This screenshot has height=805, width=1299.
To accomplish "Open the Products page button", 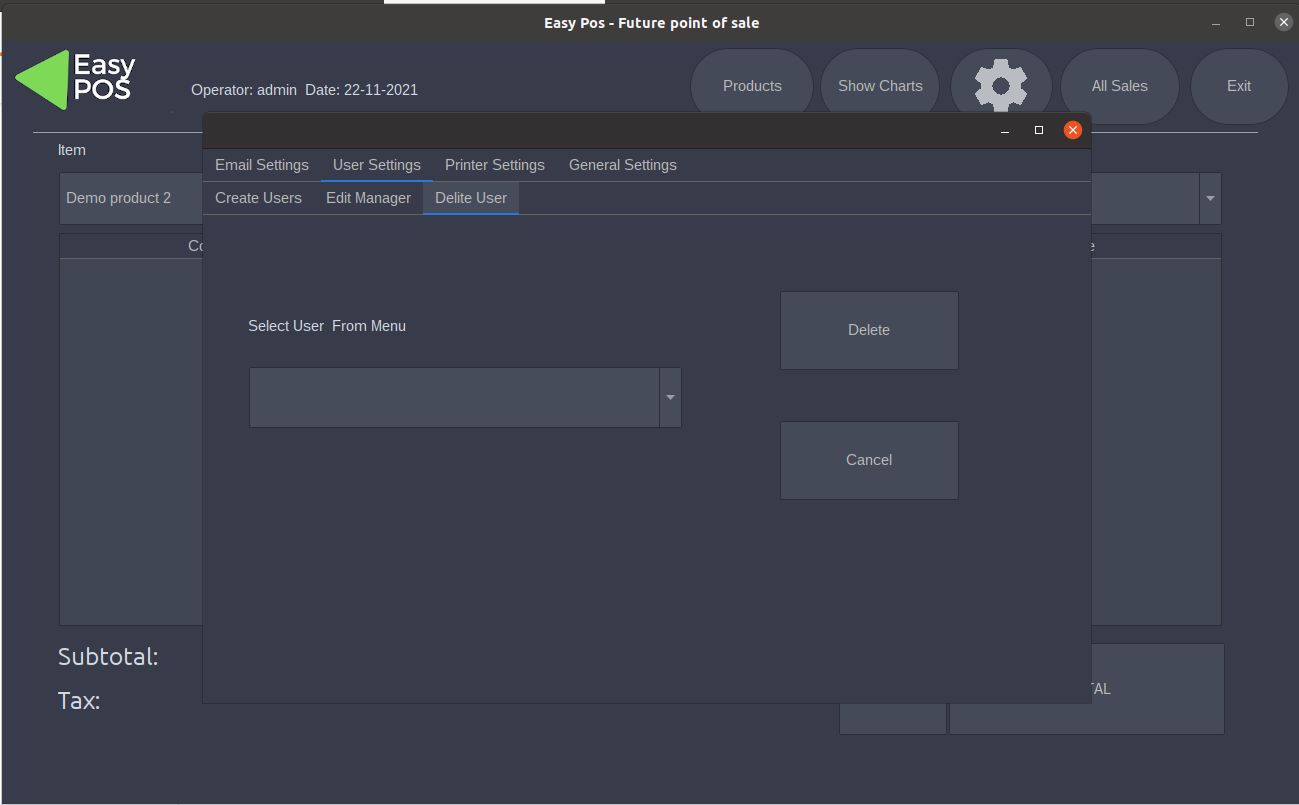I will tap(752, 86).
